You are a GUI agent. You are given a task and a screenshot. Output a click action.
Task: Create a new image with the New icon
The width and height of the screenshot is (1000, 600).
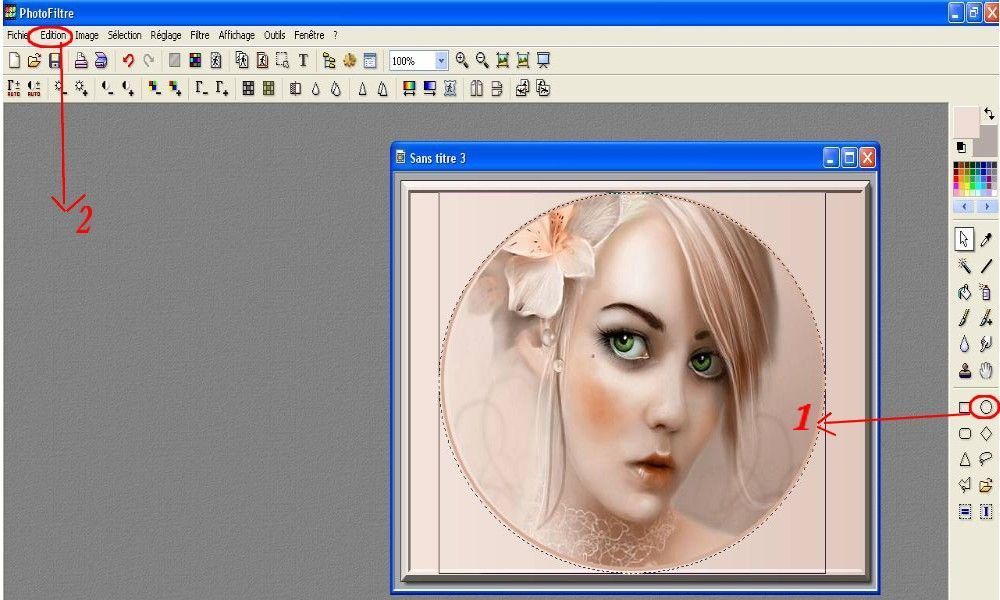14,61
